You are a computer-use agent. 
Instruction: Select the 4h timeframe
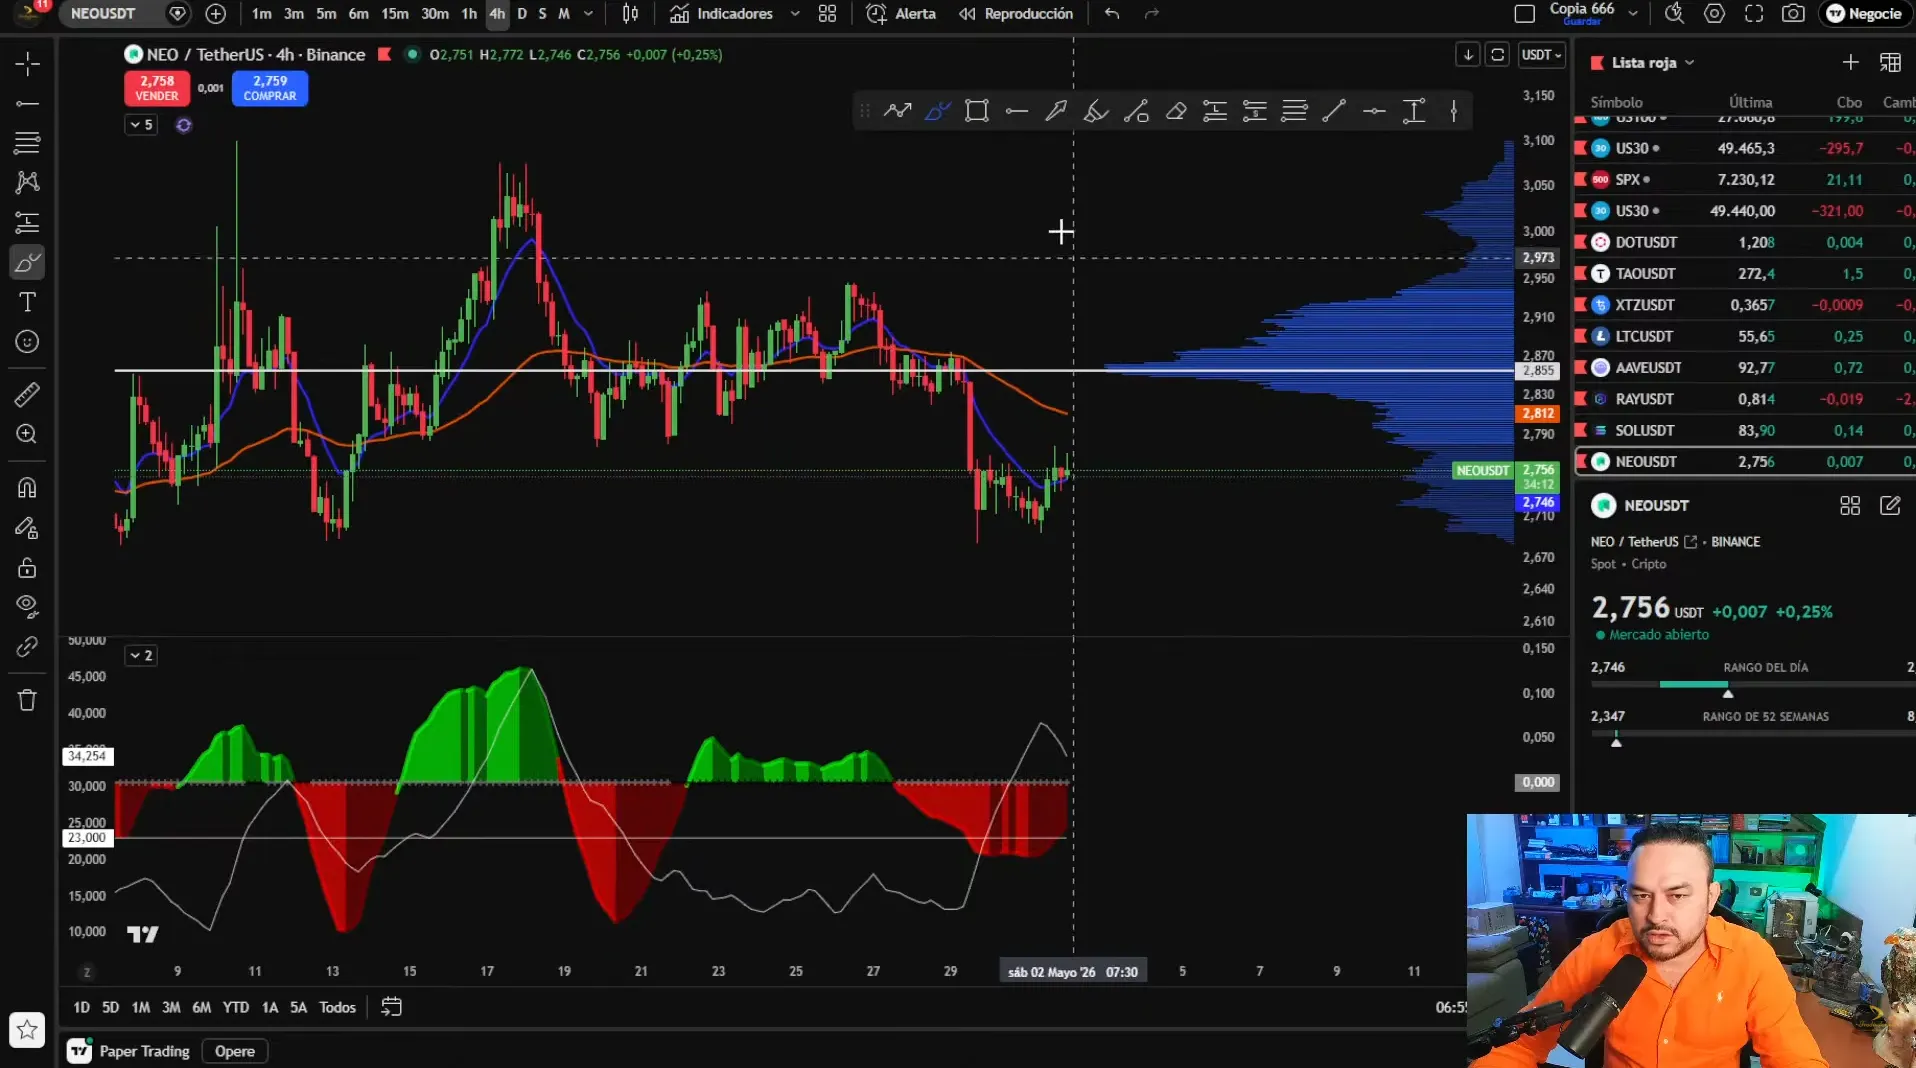click(497, 14)
